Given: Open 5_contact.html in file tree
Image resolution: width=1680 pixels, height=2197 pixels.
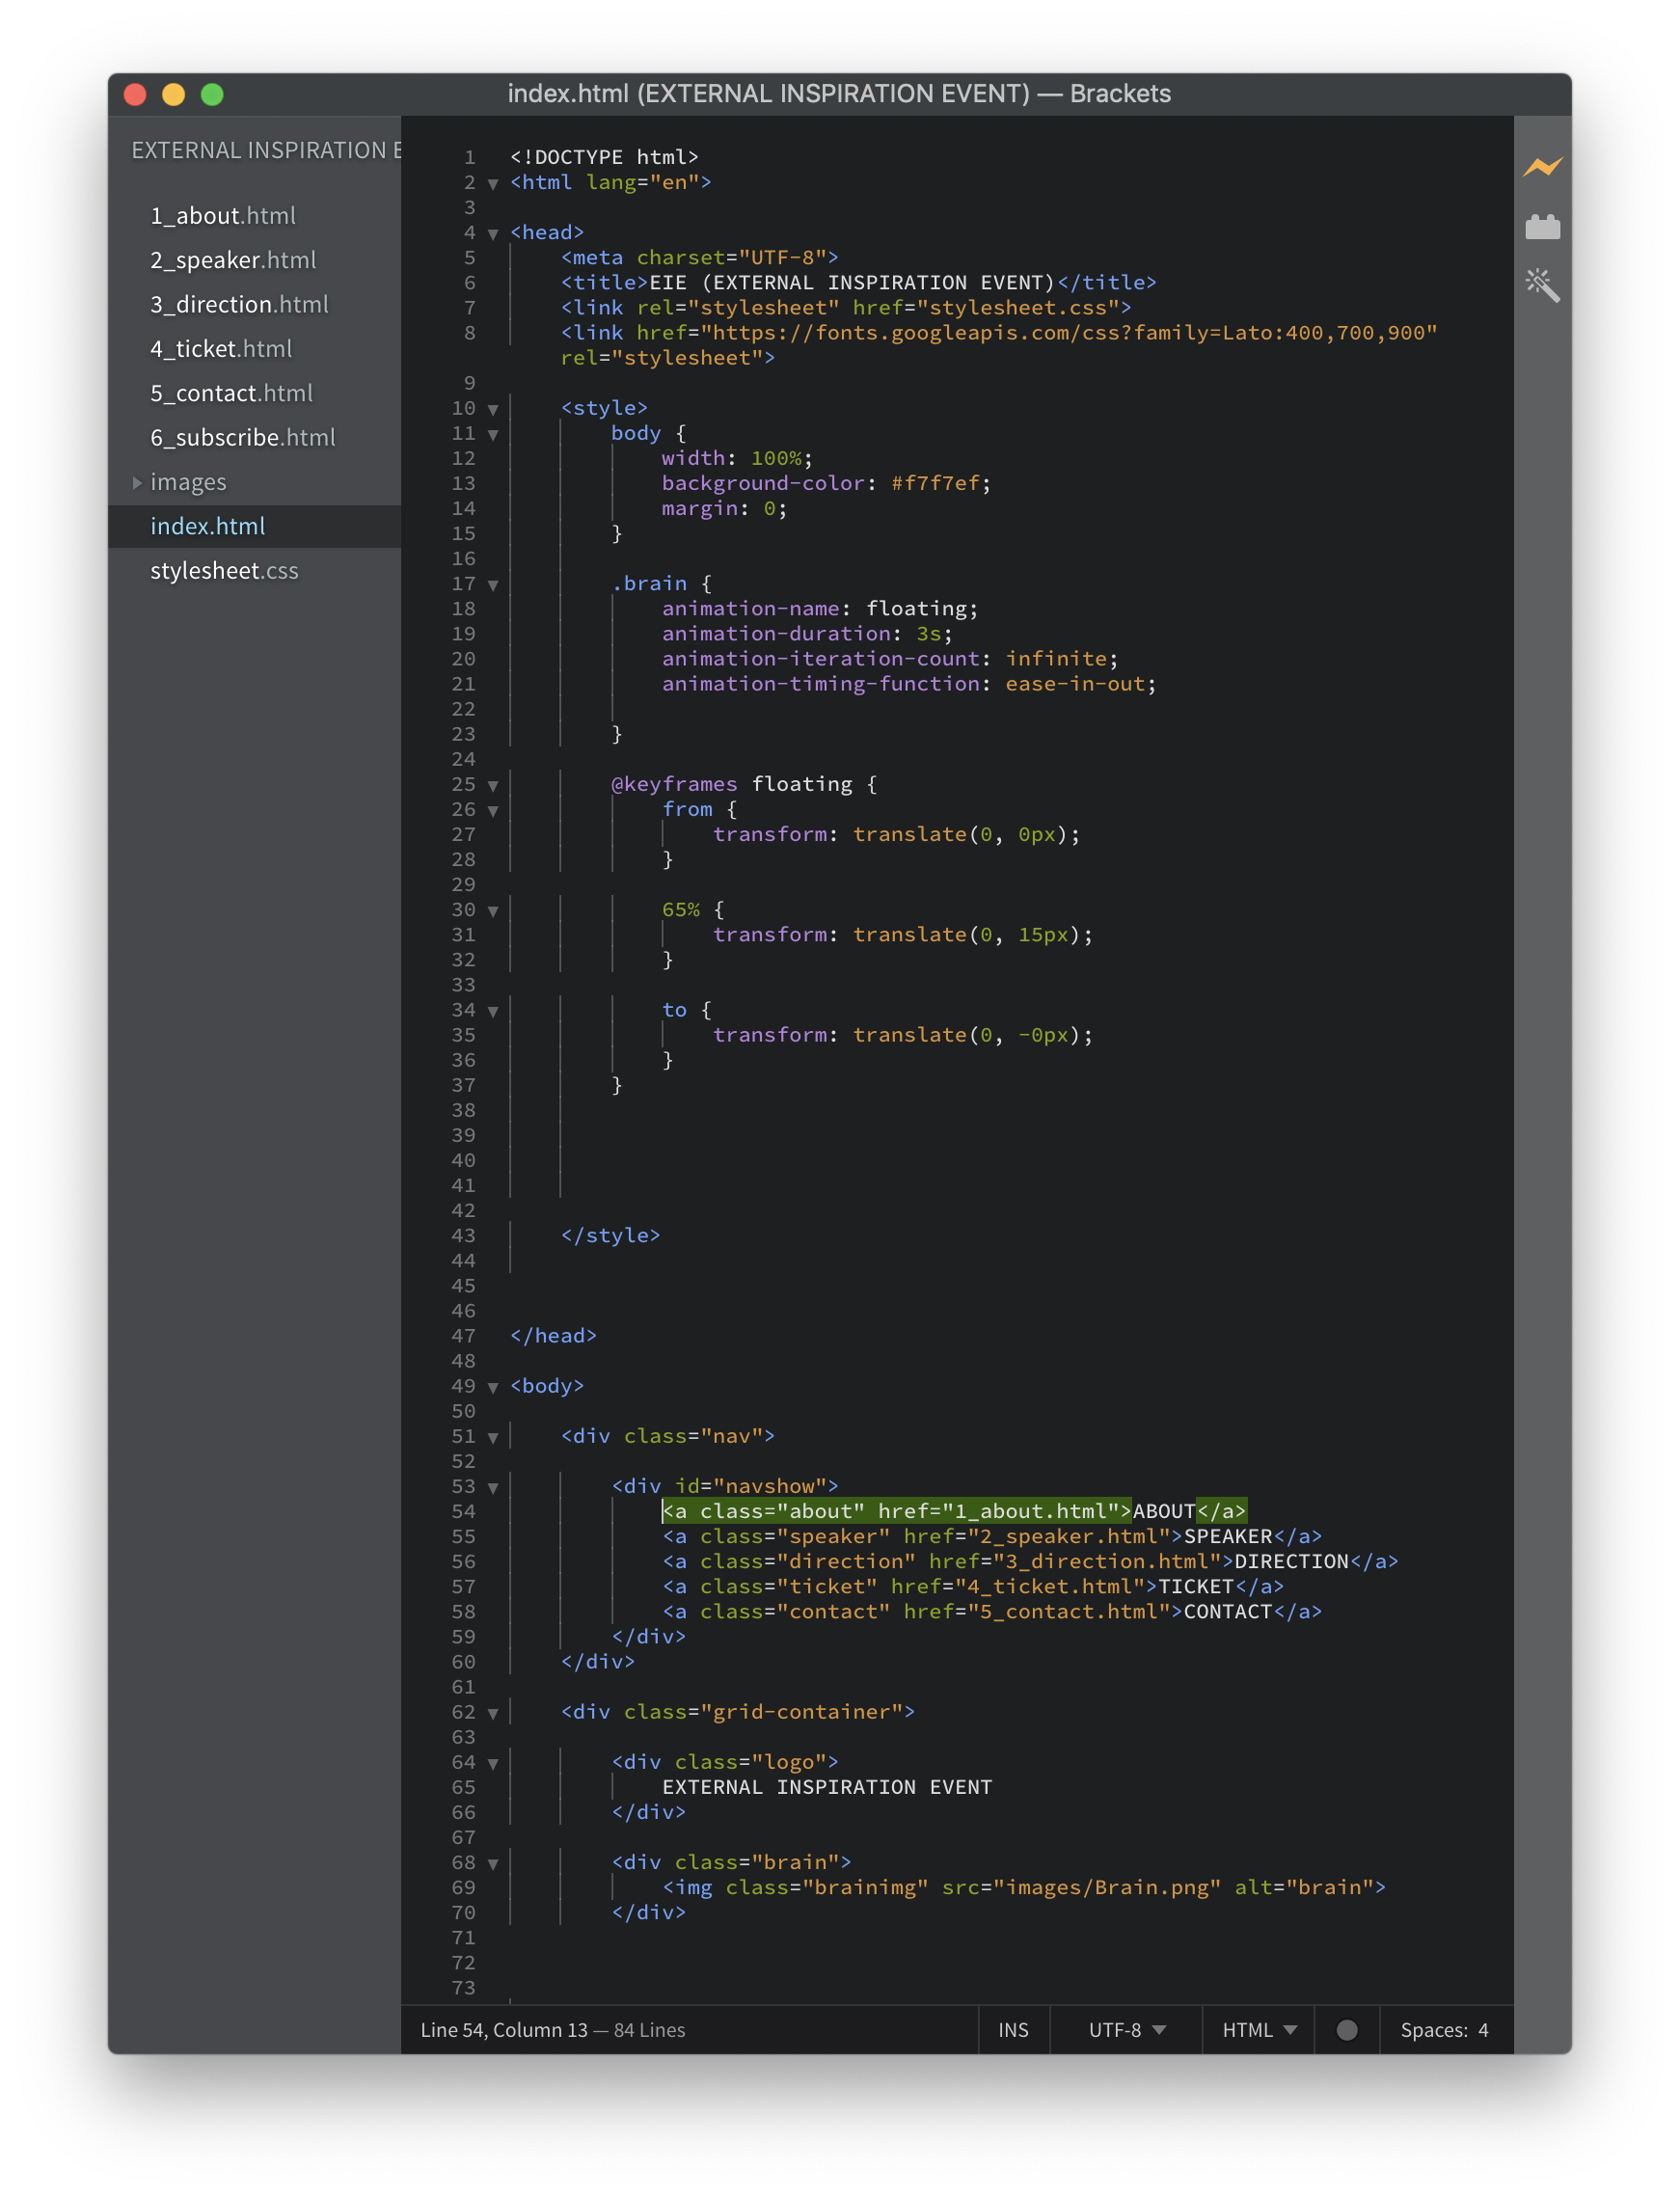Looking at the screenshot, I should [x=231, y=393].
